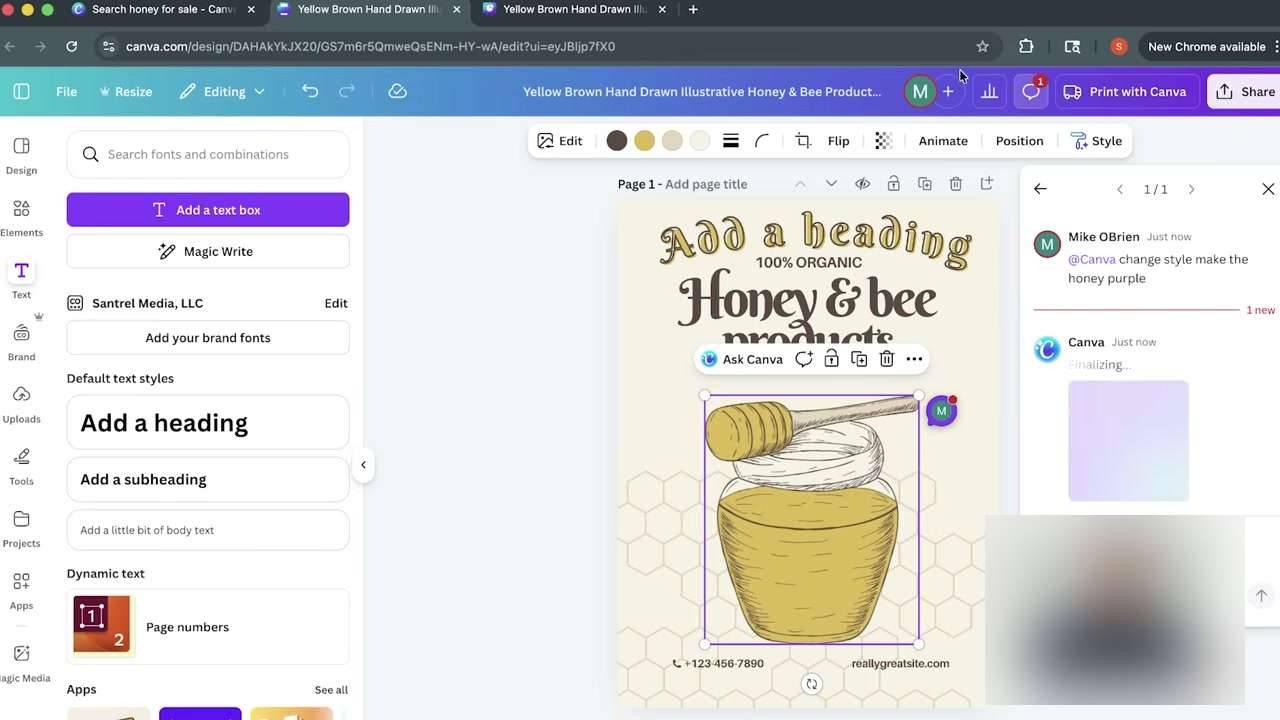Open the Resize menu
Screen dimensions: 1280x720
pyautogui.click(x=125, y=91)
